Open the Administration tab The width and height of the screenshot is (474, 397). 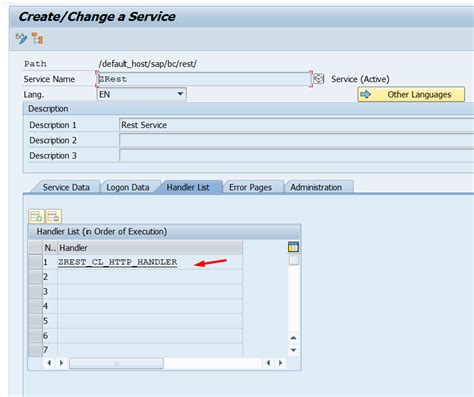(x=316, y=187)
